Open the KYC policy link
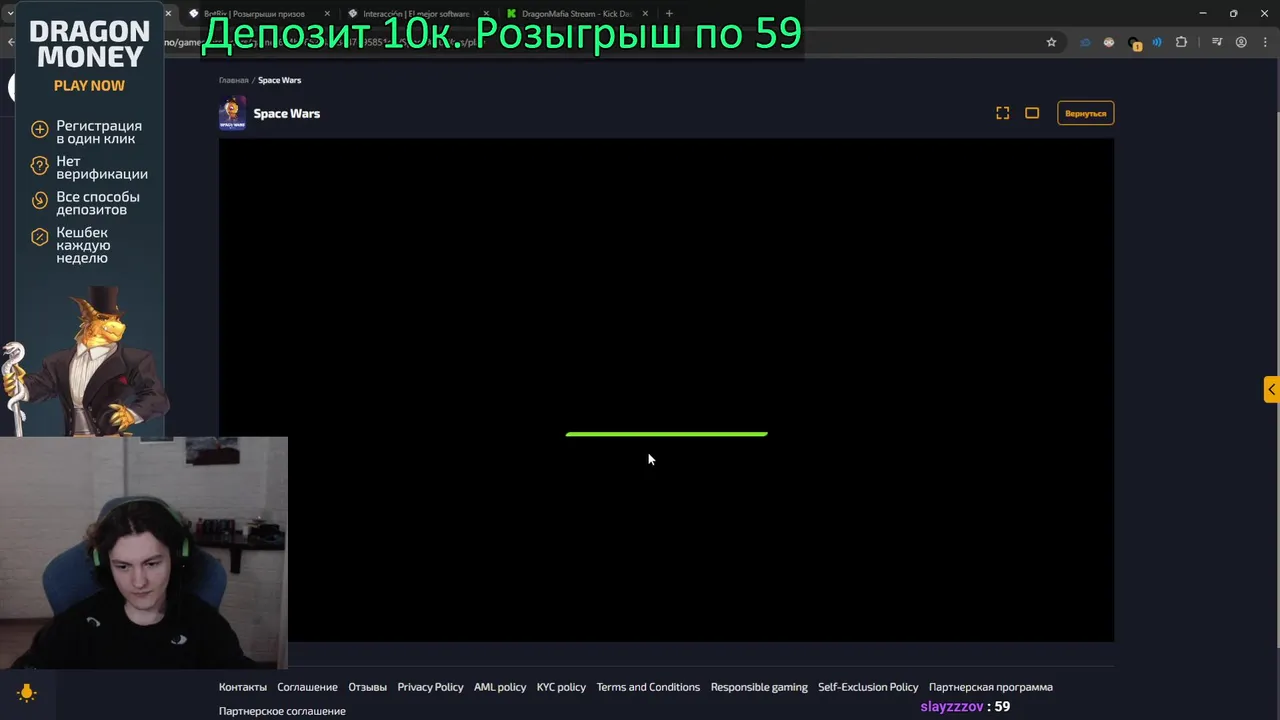Image resolution: width=1280 pixels, height=720 pixels. click(x=561, y=687)
